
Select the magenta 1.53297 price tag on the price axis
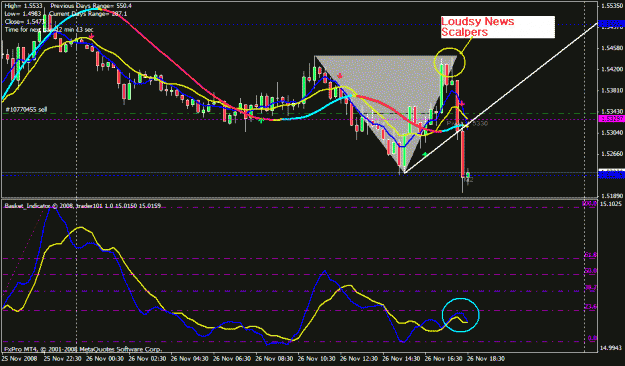pos(611,119)
